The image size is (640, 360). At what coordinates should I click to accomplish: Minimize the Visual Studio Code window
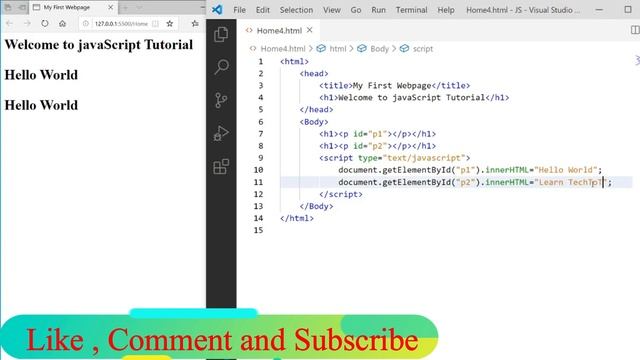[x=599, y=10]
